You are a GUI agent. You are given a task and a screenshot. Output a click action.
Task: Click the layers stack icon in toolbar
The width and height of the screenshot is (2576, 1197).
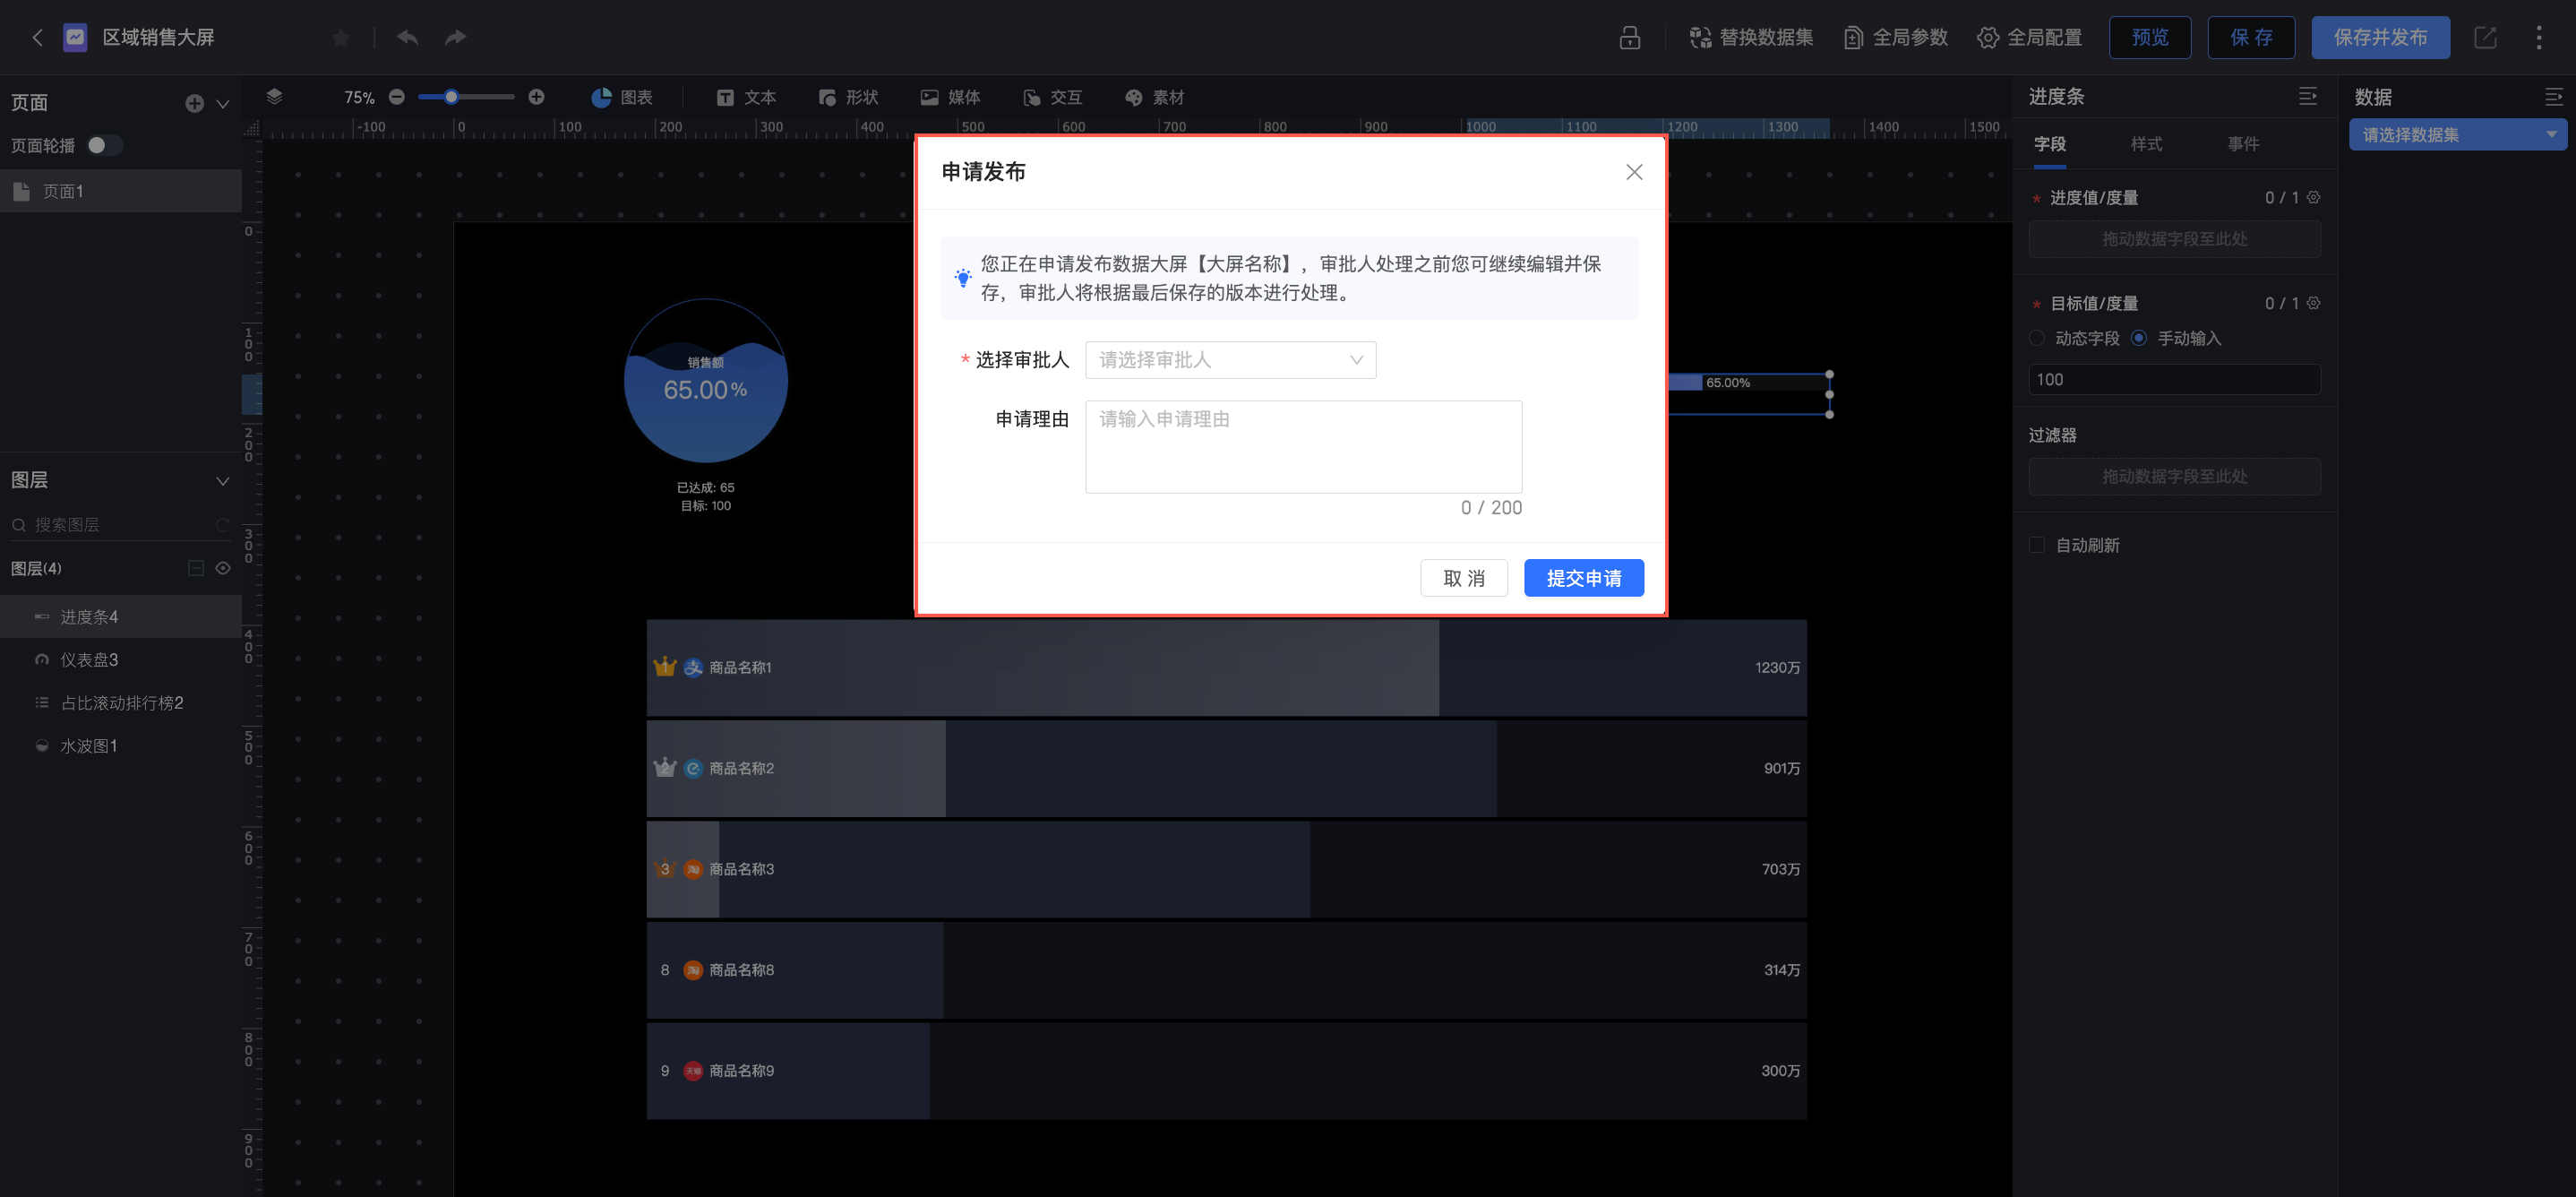[x=274, y=96]
